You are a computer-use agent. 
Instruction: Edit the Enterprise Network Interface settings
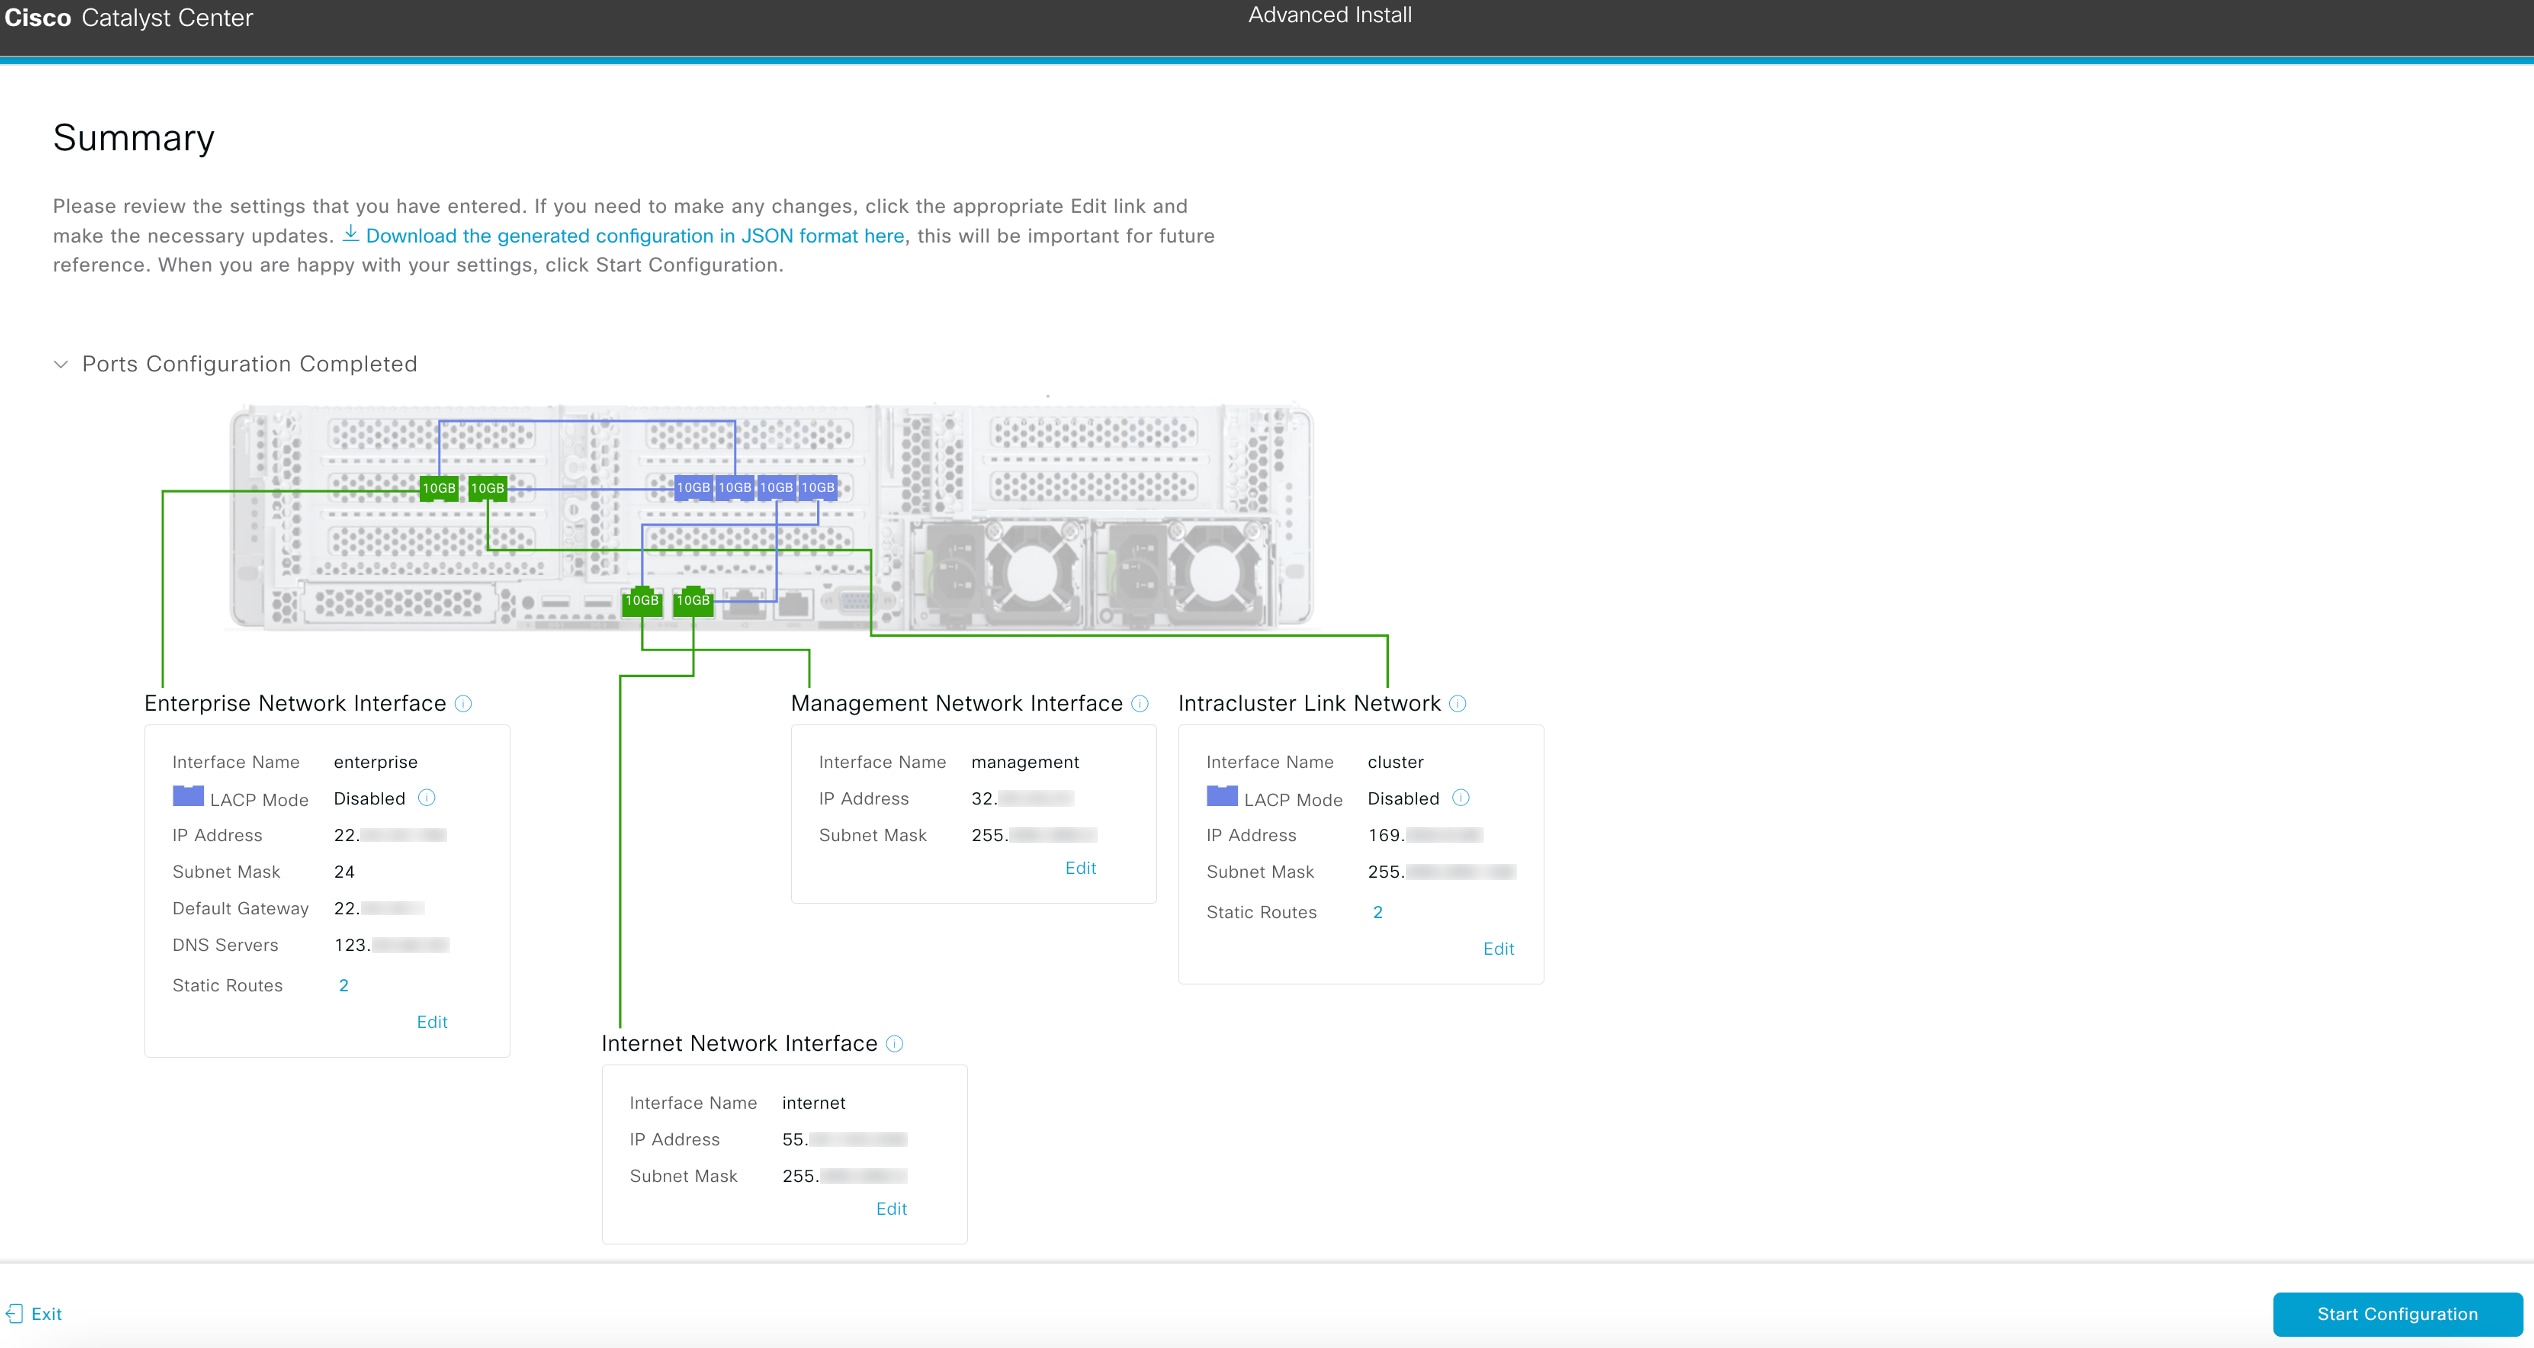click(431, 1021)
